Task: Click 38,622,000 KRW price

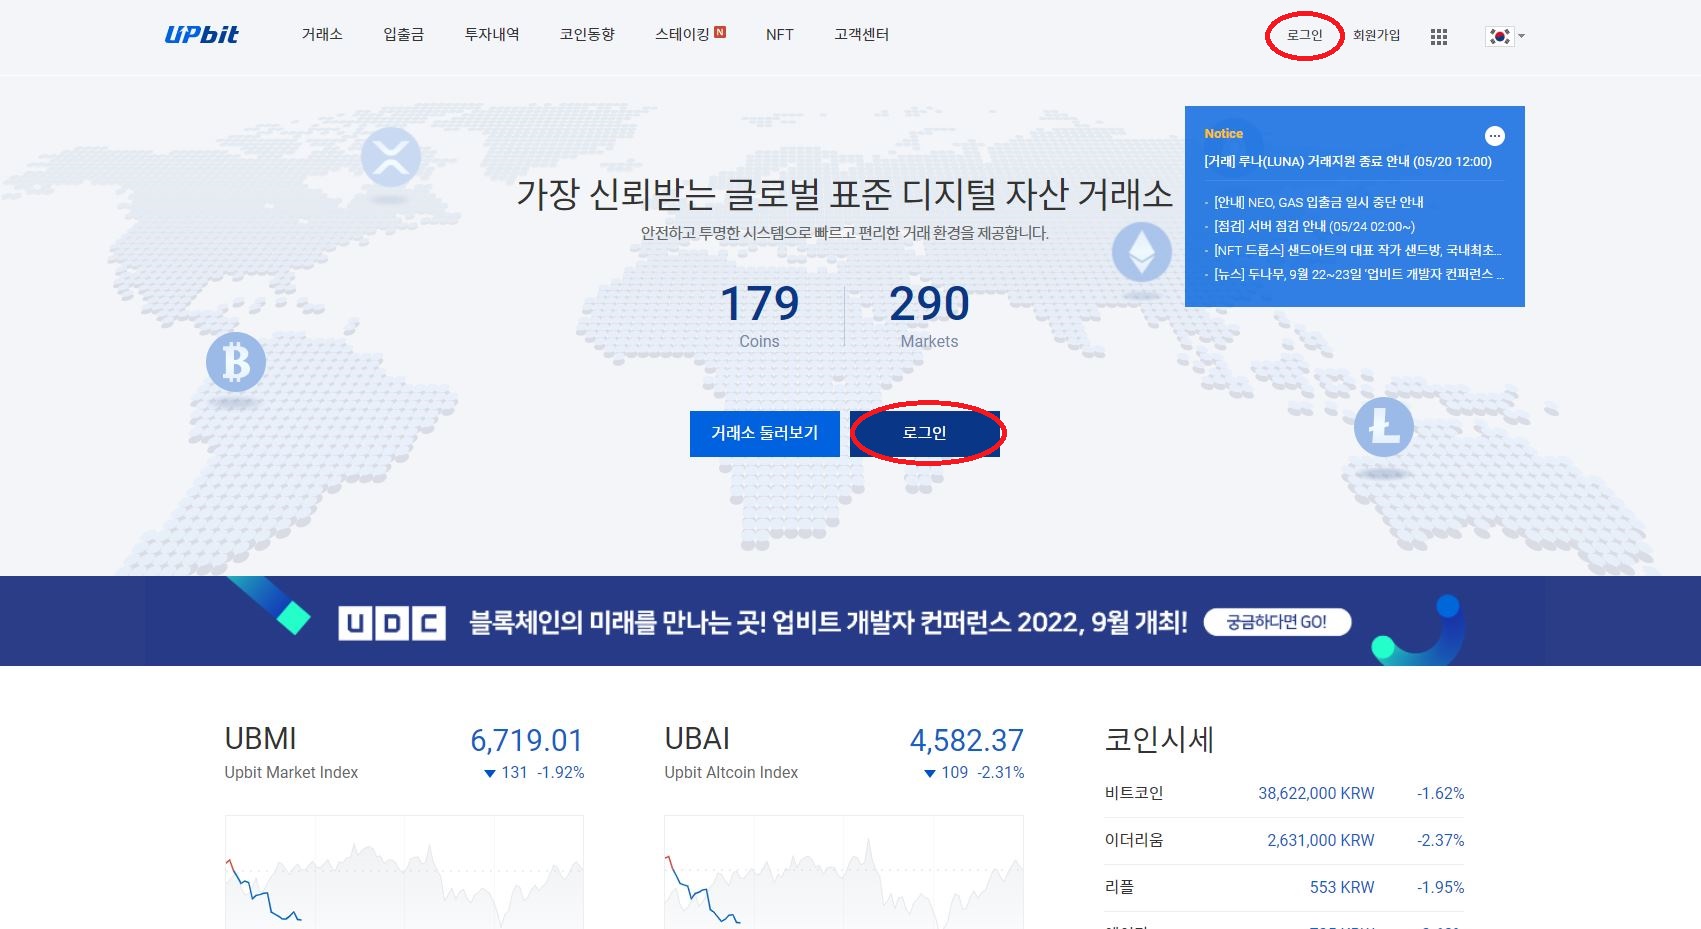Action: pyautogui.click(x=1316, y=794)
